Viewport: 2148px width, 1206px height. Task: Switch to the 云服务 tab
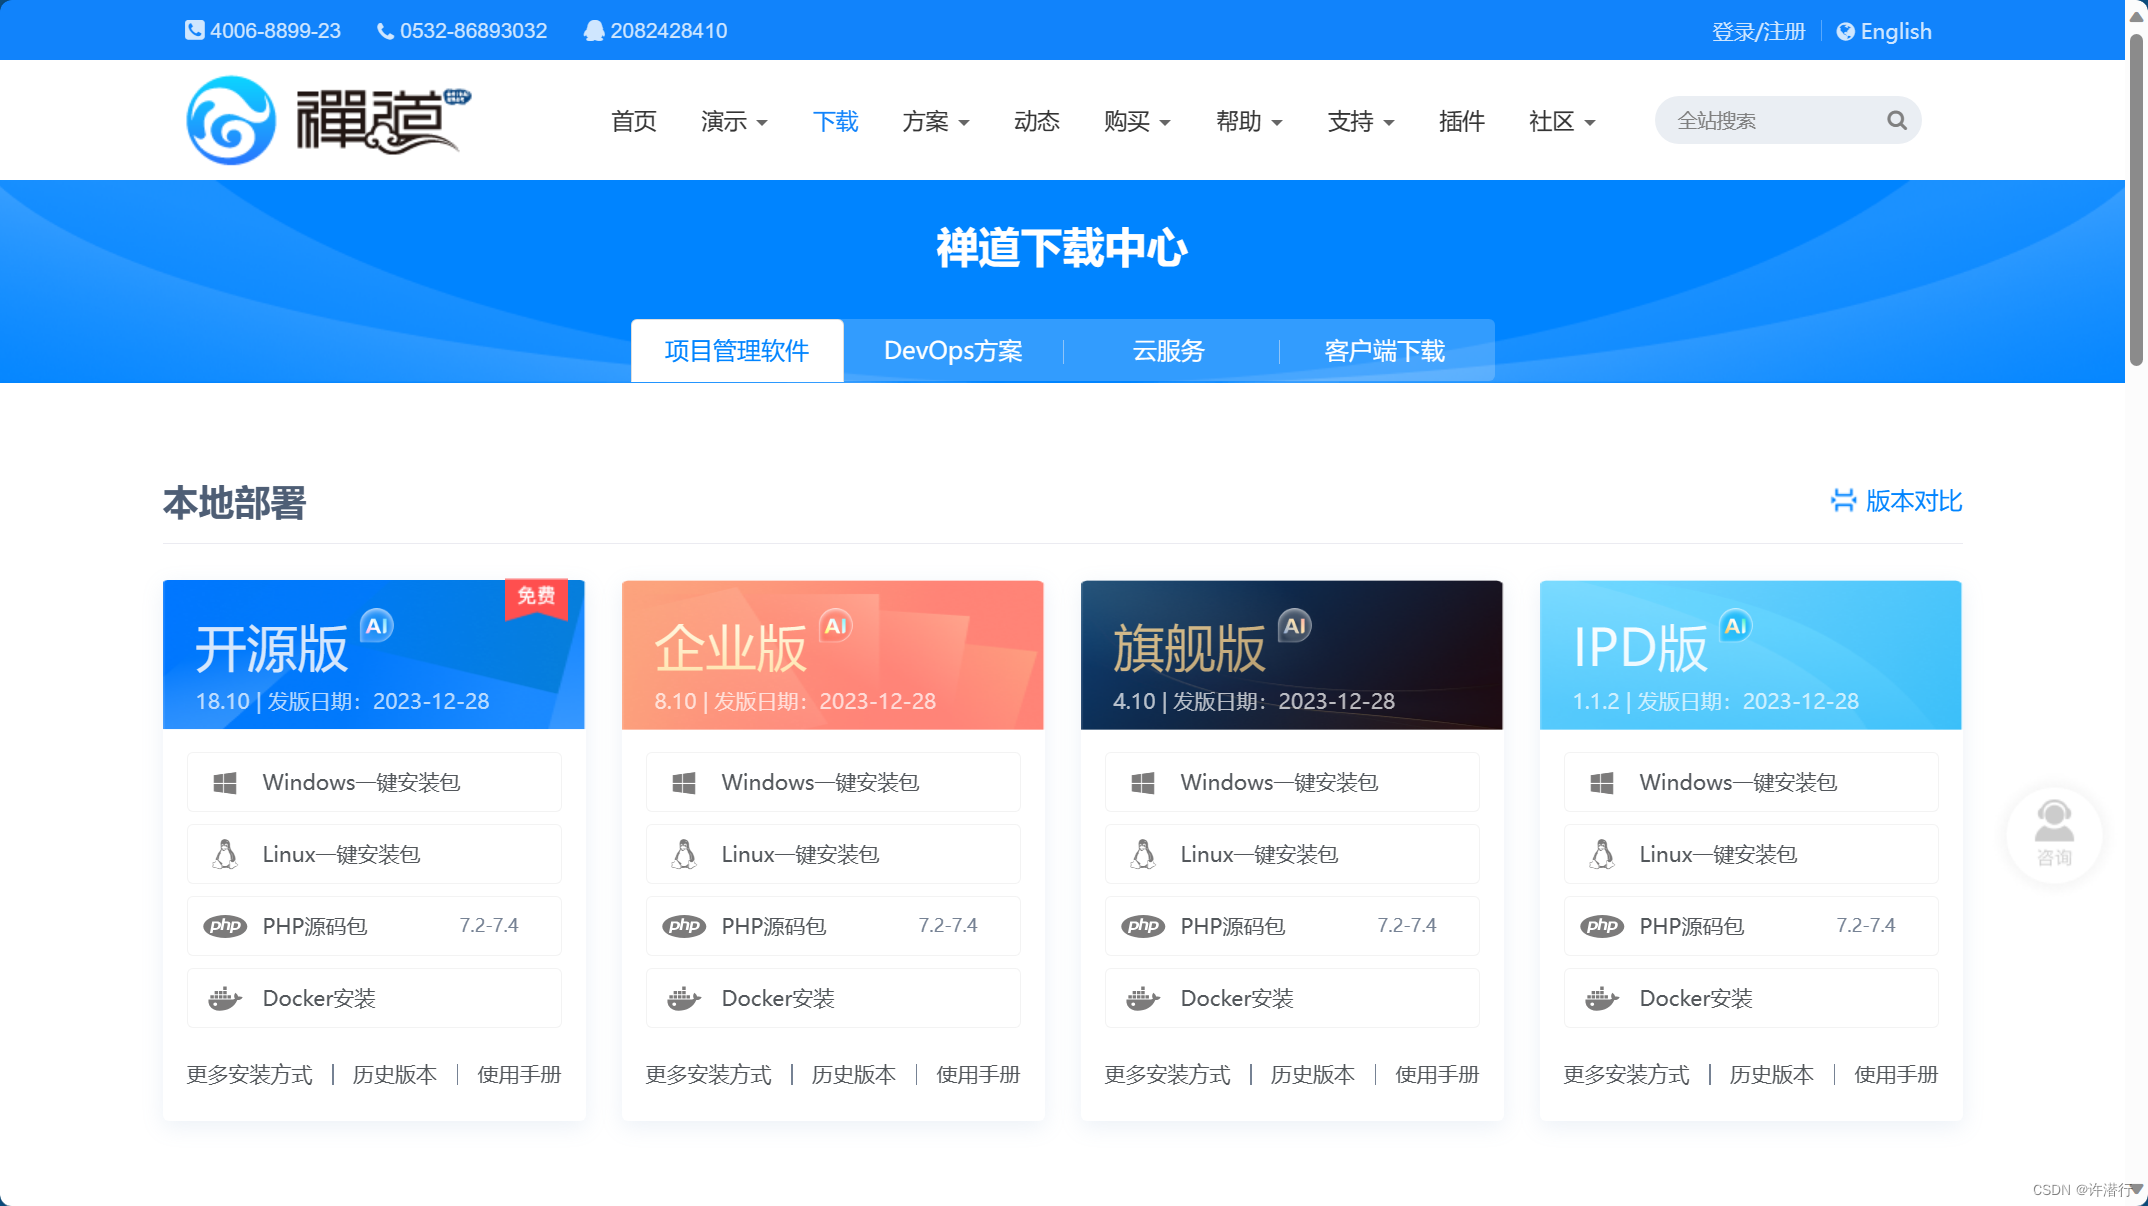tap(1169, 350)
